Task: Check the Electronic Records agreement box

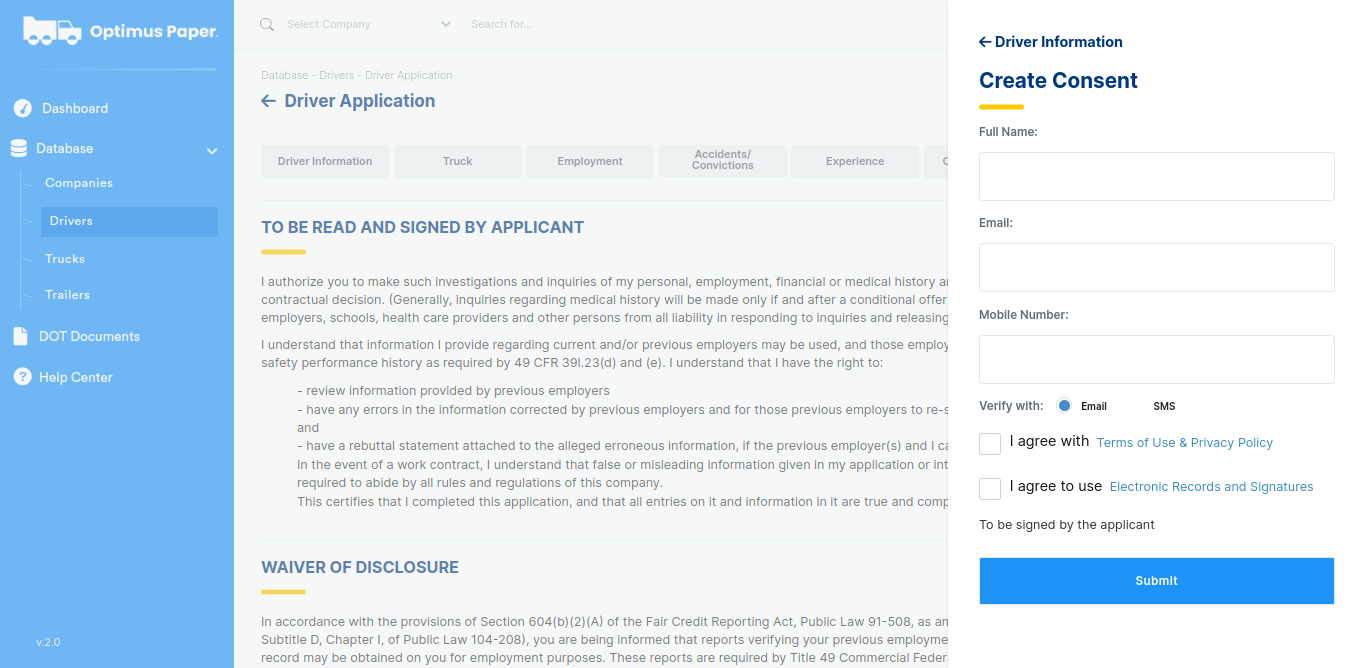Action: [x=990, y=488]
